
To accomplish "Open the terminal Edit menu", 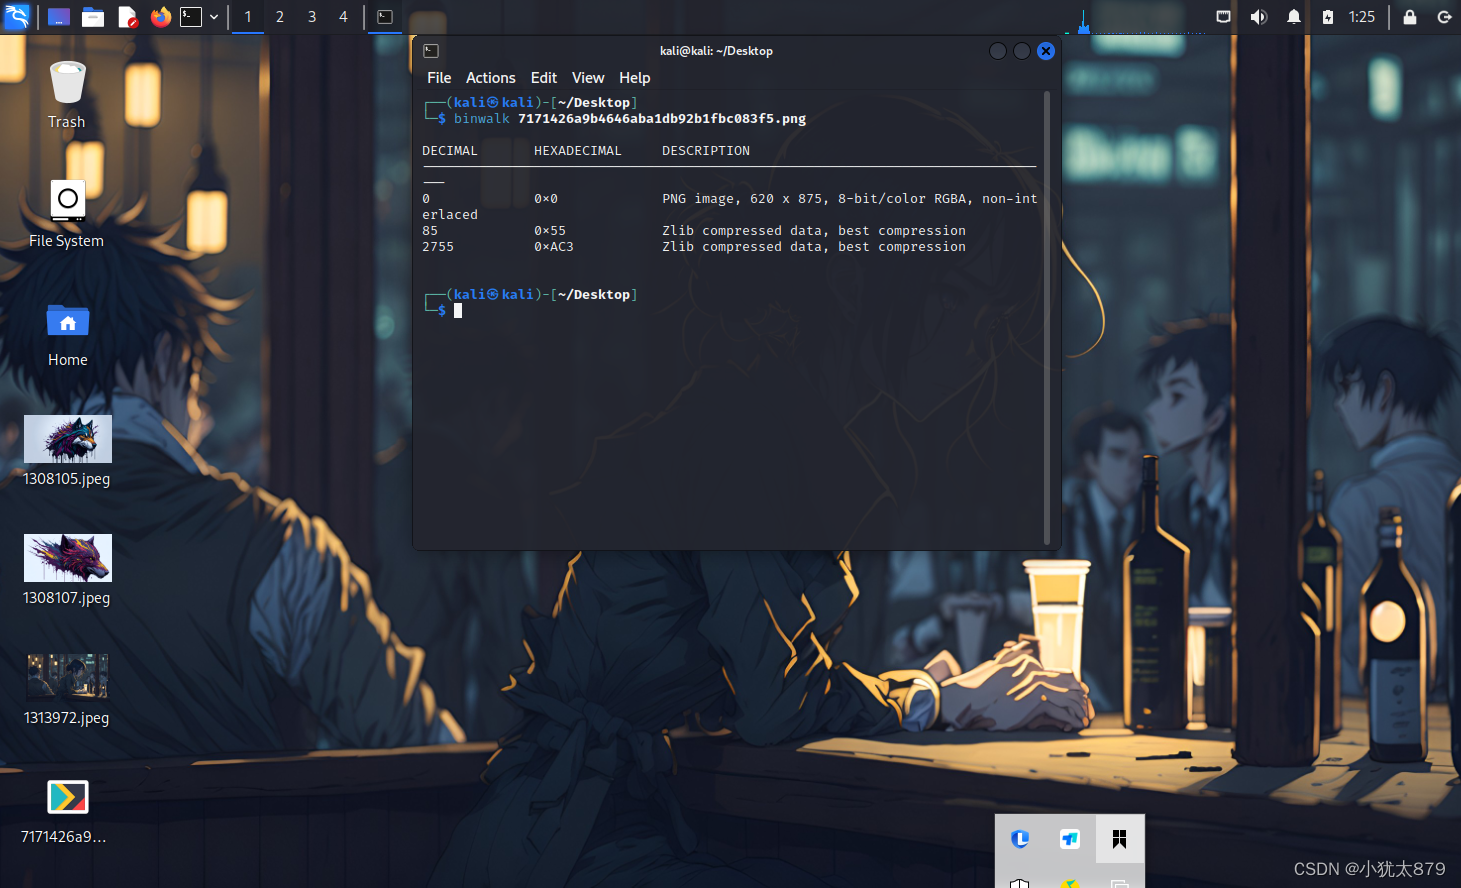I will point(544,78).
